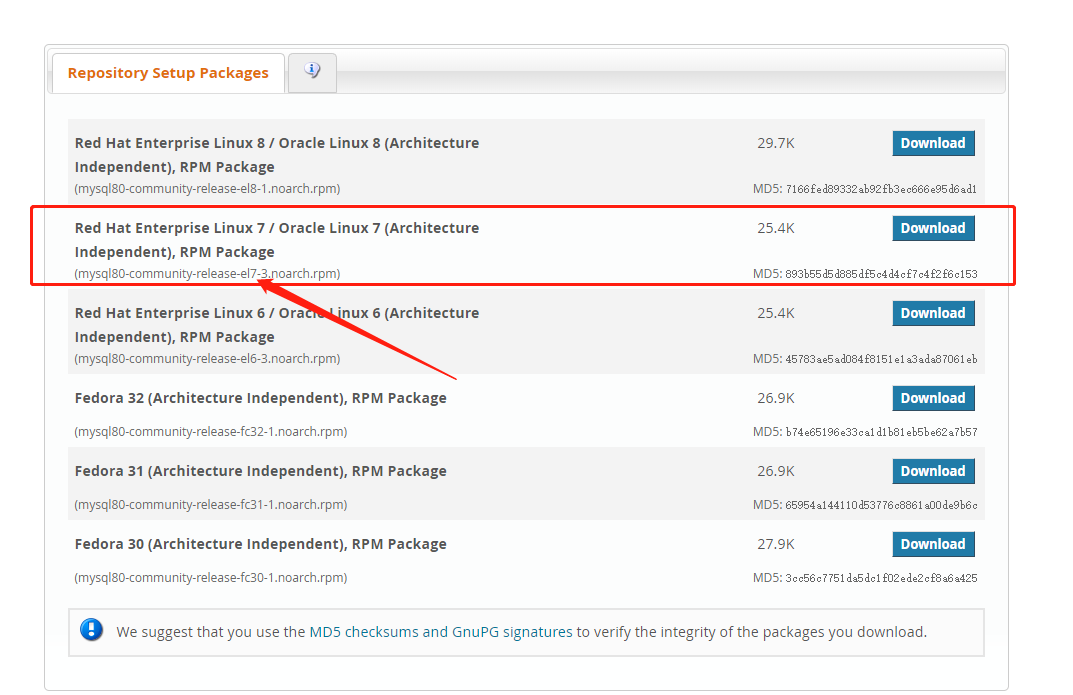
Task: Download the Fedora 31 RPM package
Action: click(932, 471)
